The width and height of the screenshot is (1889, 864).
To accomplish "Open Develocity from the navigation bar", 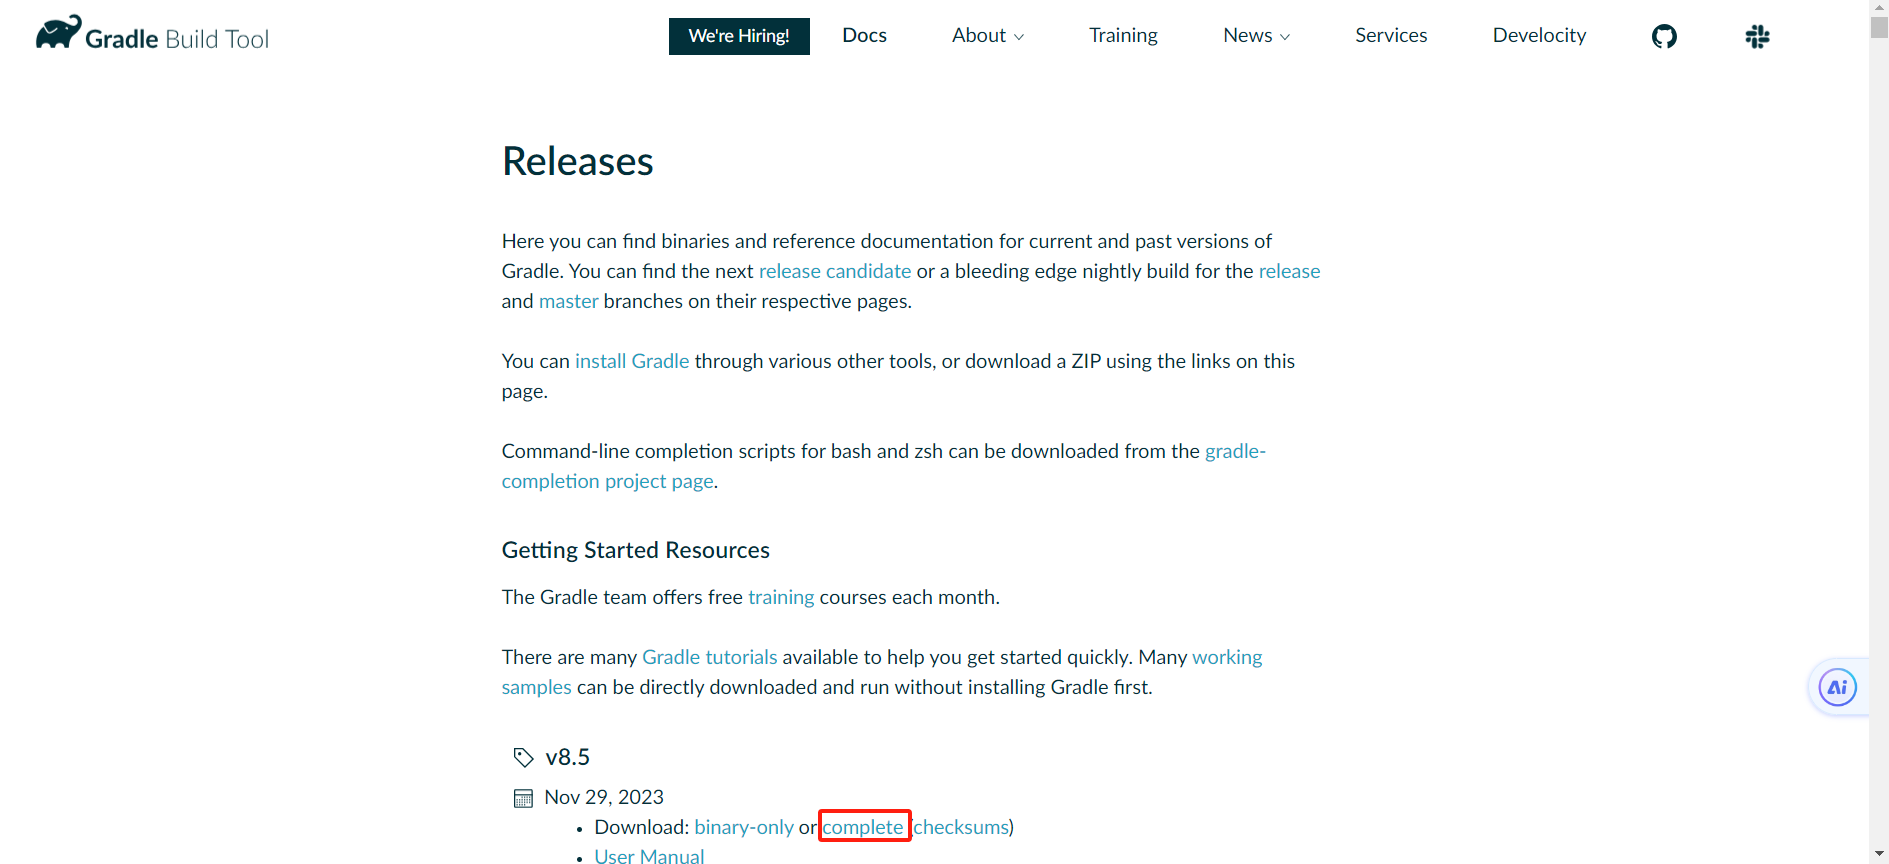I will [x=1539, y=36].
